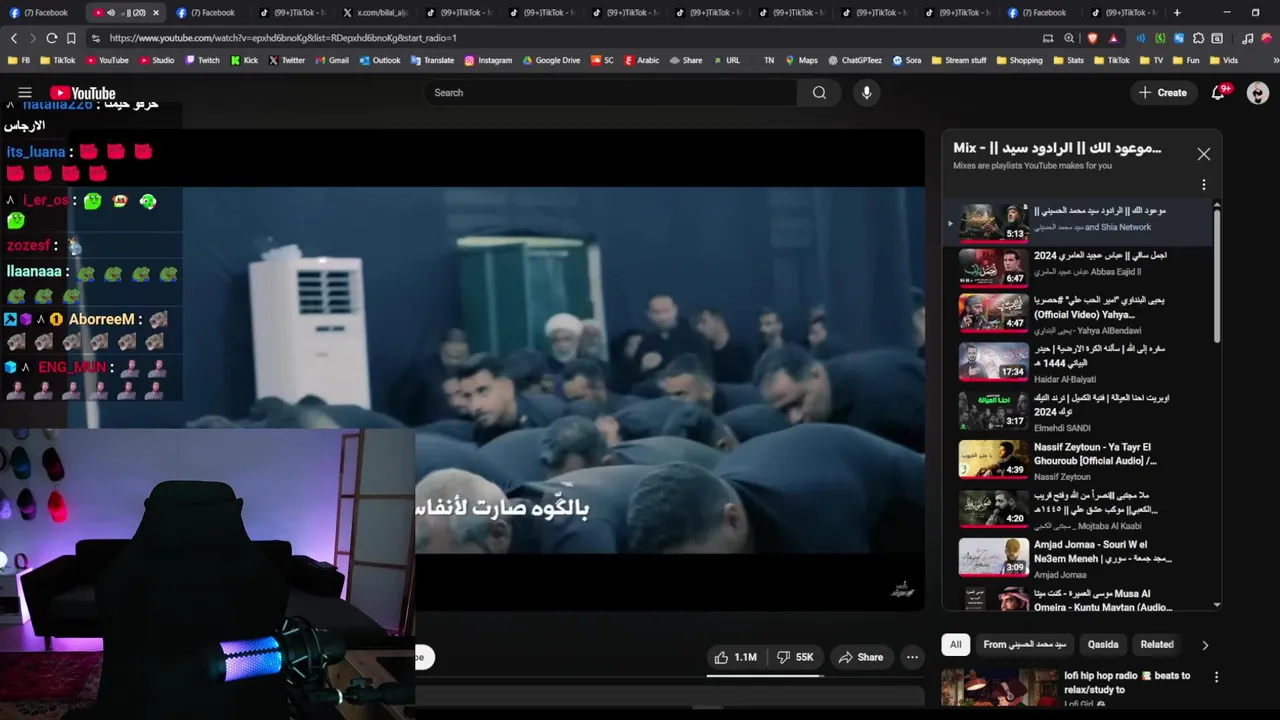Select the Qasida filter chip
The image size is (1280, 720).
pyautogui.click(x=1103, y=645)
